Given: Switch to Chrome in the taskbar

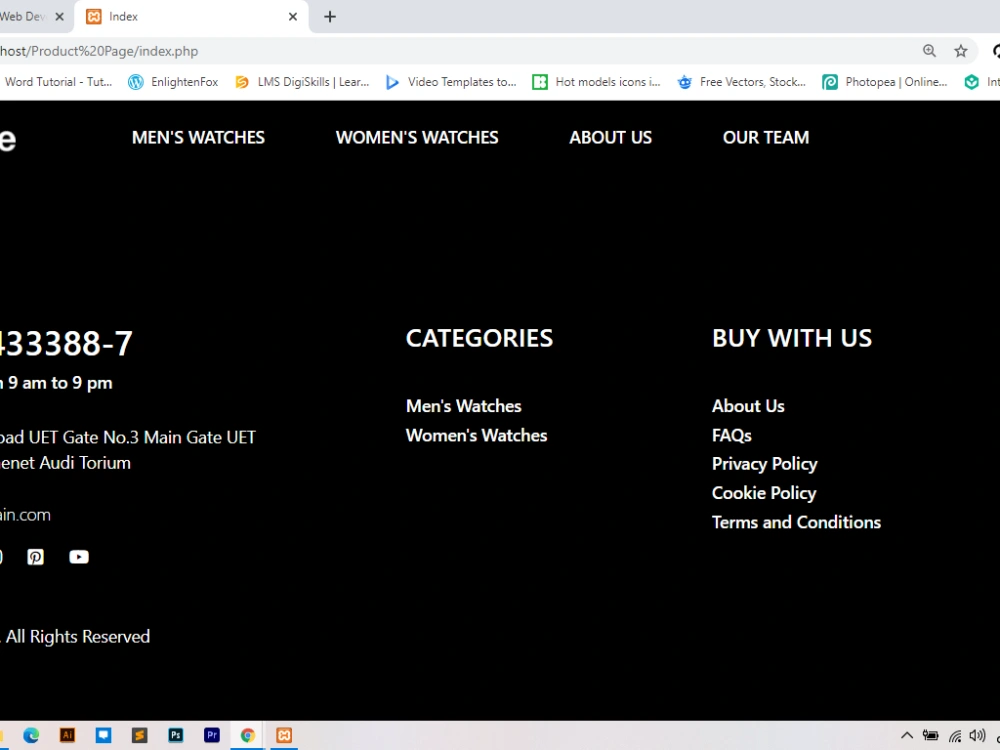Looking at the screenshot, I should [247, 735].
